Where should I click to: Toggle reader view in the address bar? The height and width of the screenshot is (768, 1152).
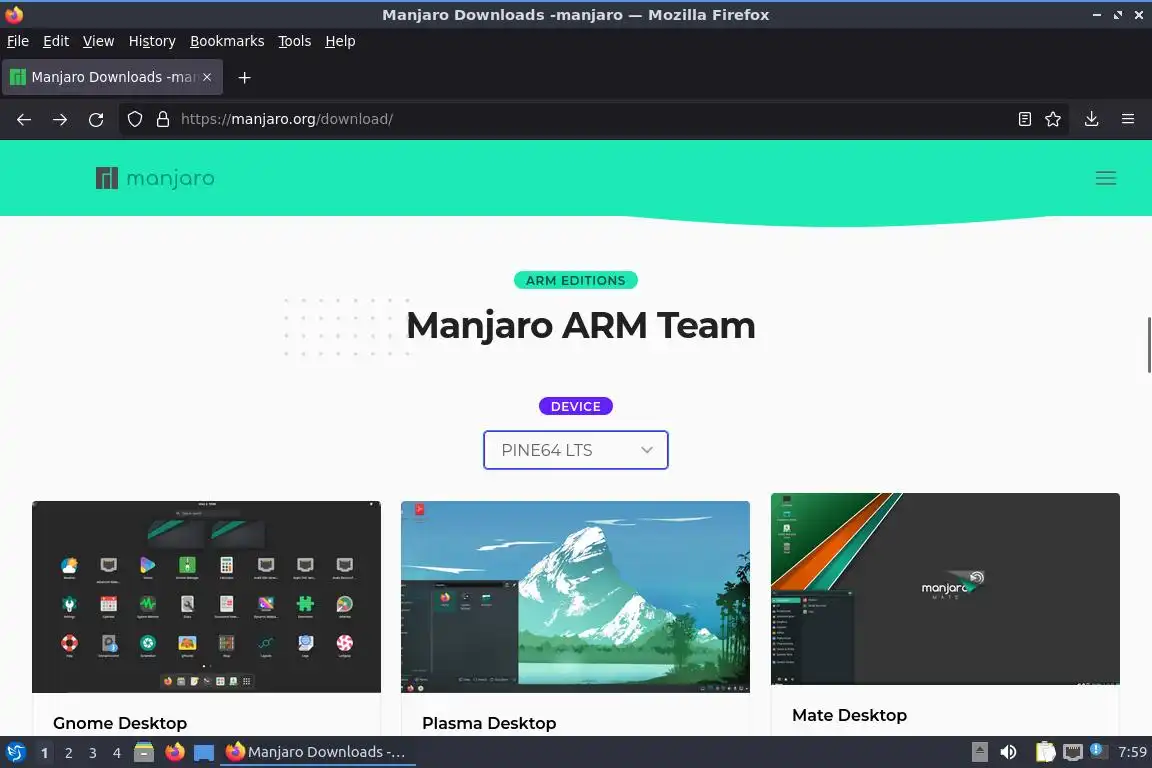click(x=1025, y=119)
